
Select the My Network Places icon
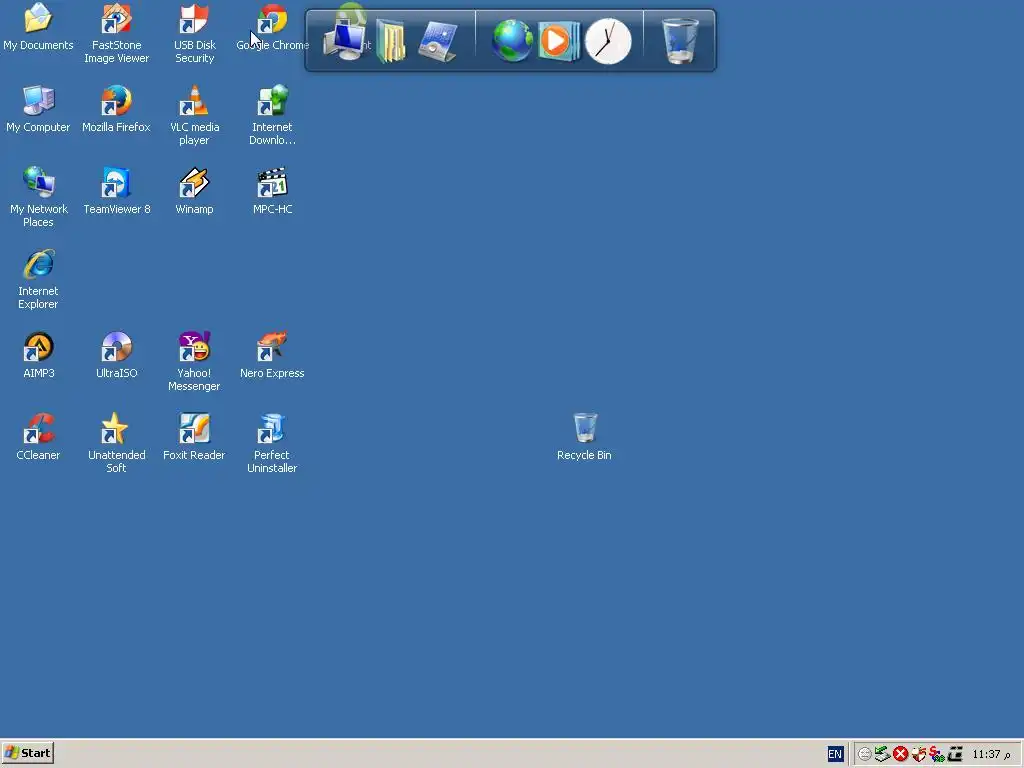click(38, 197)
